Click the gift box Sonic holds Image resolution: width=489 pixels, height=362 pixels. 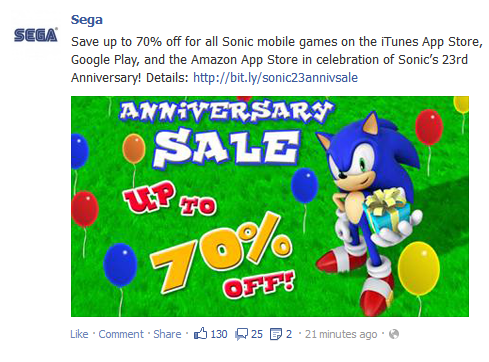pos(387,208)
